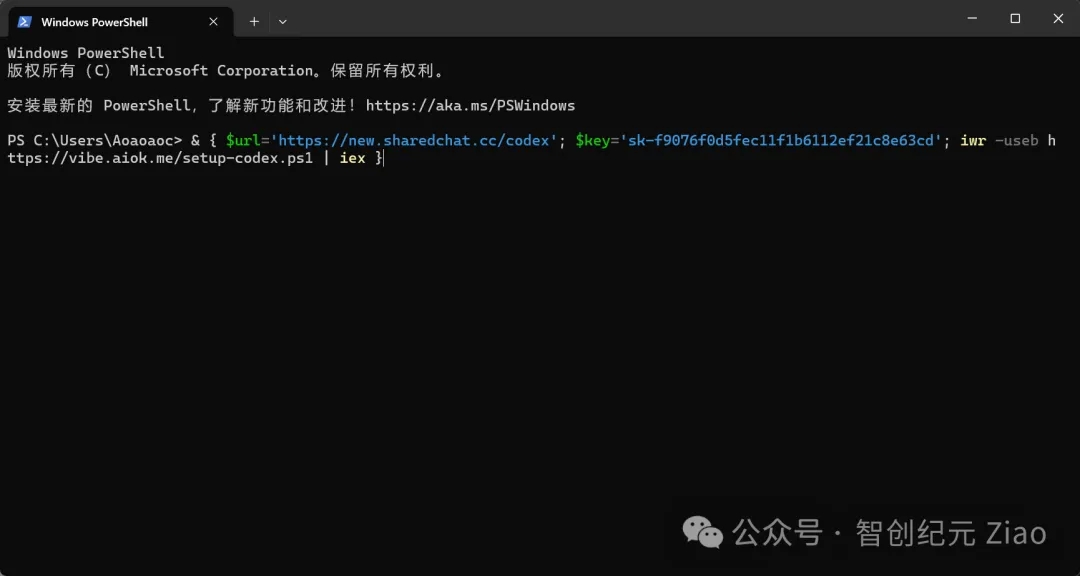
Task: Close the terminal window
Action: 1058,19
